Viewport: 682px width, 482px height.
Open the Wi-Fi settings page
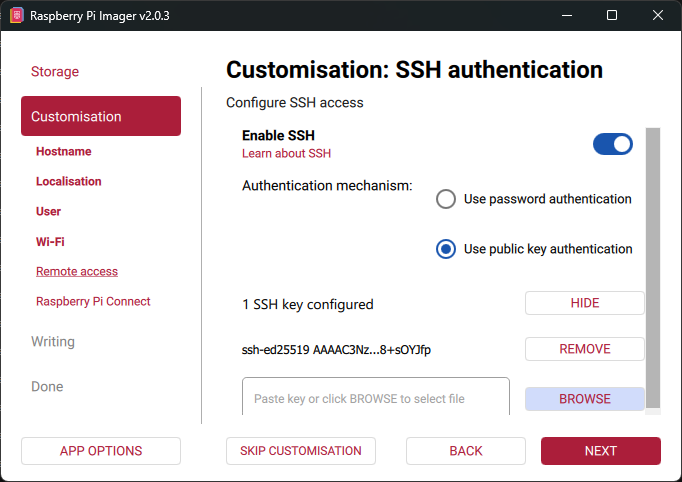[50, 242]
